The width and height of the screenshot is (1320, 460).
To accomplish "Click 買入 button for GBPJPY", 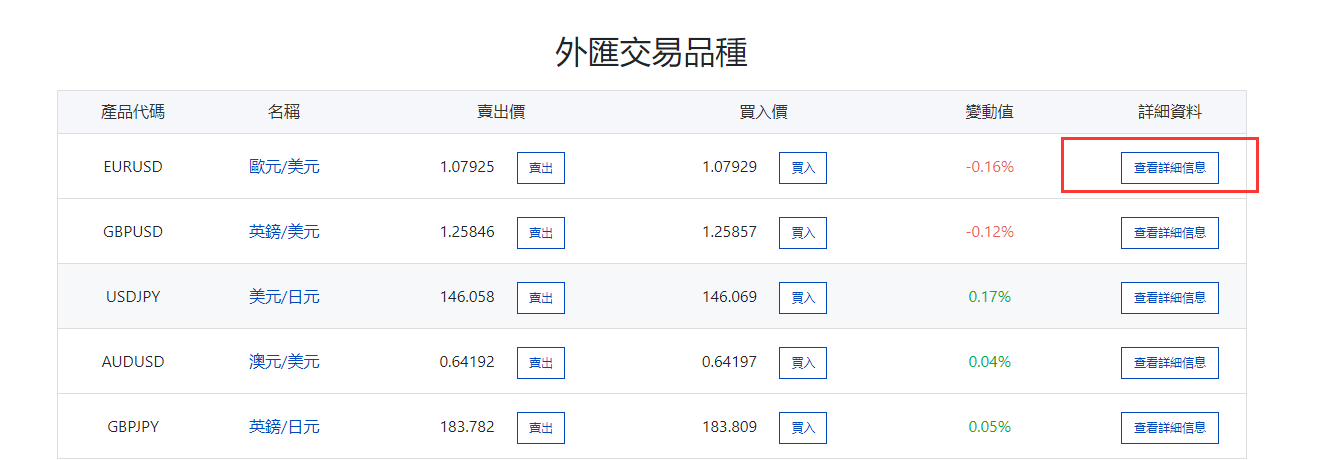I will click(x=802, y=428).
